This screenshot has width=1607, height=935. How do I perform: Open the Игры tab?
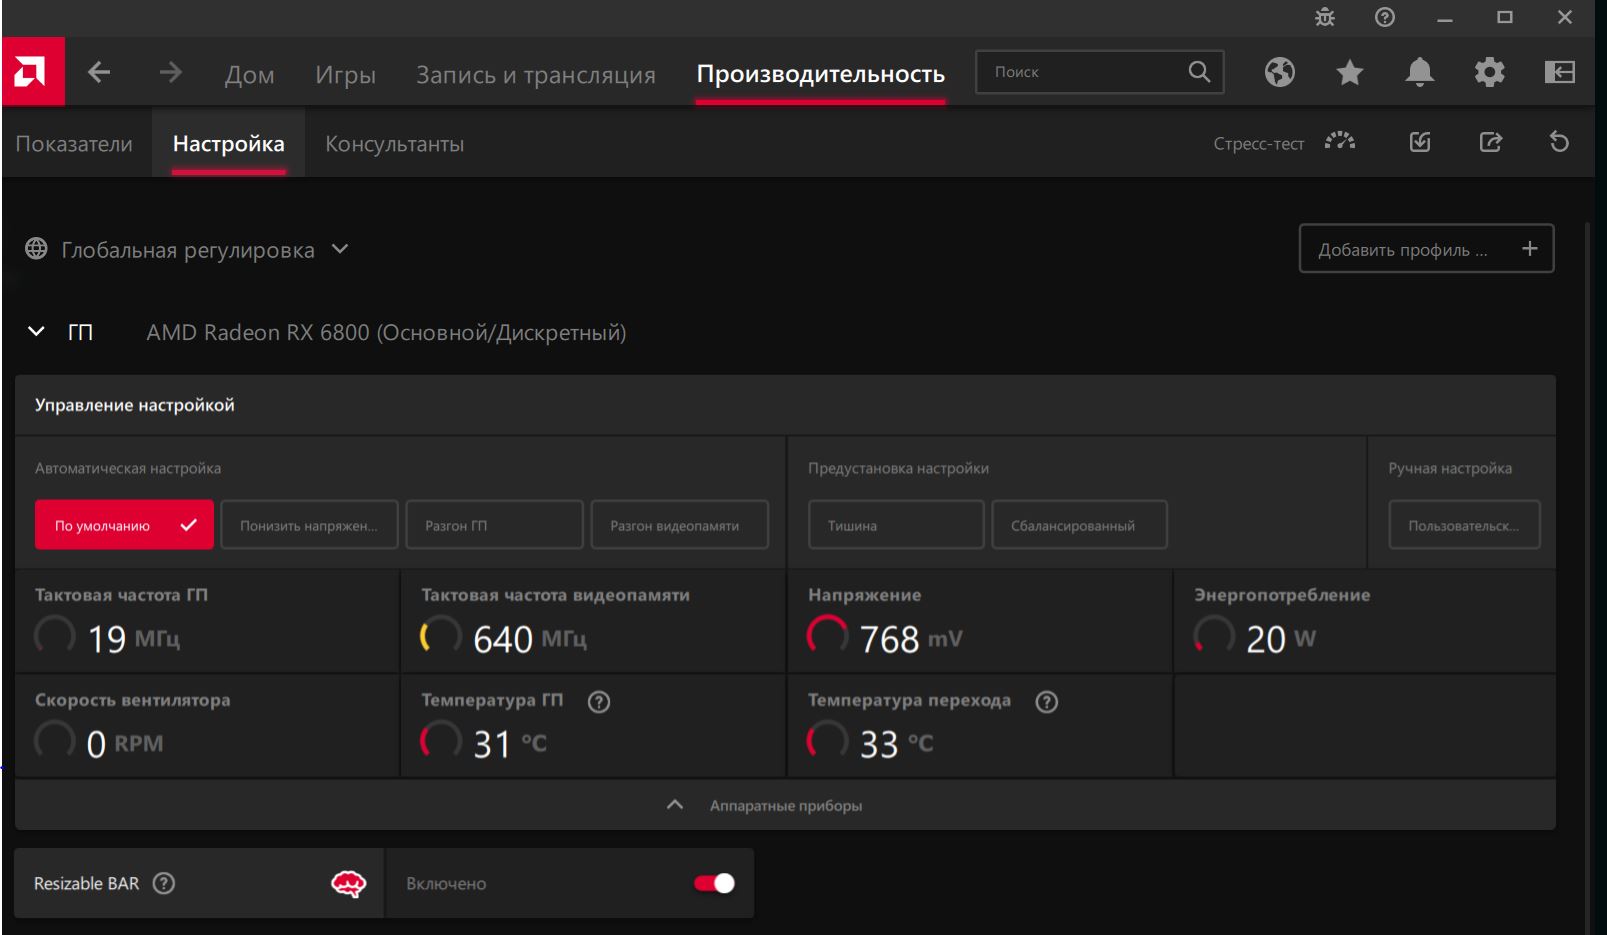pos(345,74)
